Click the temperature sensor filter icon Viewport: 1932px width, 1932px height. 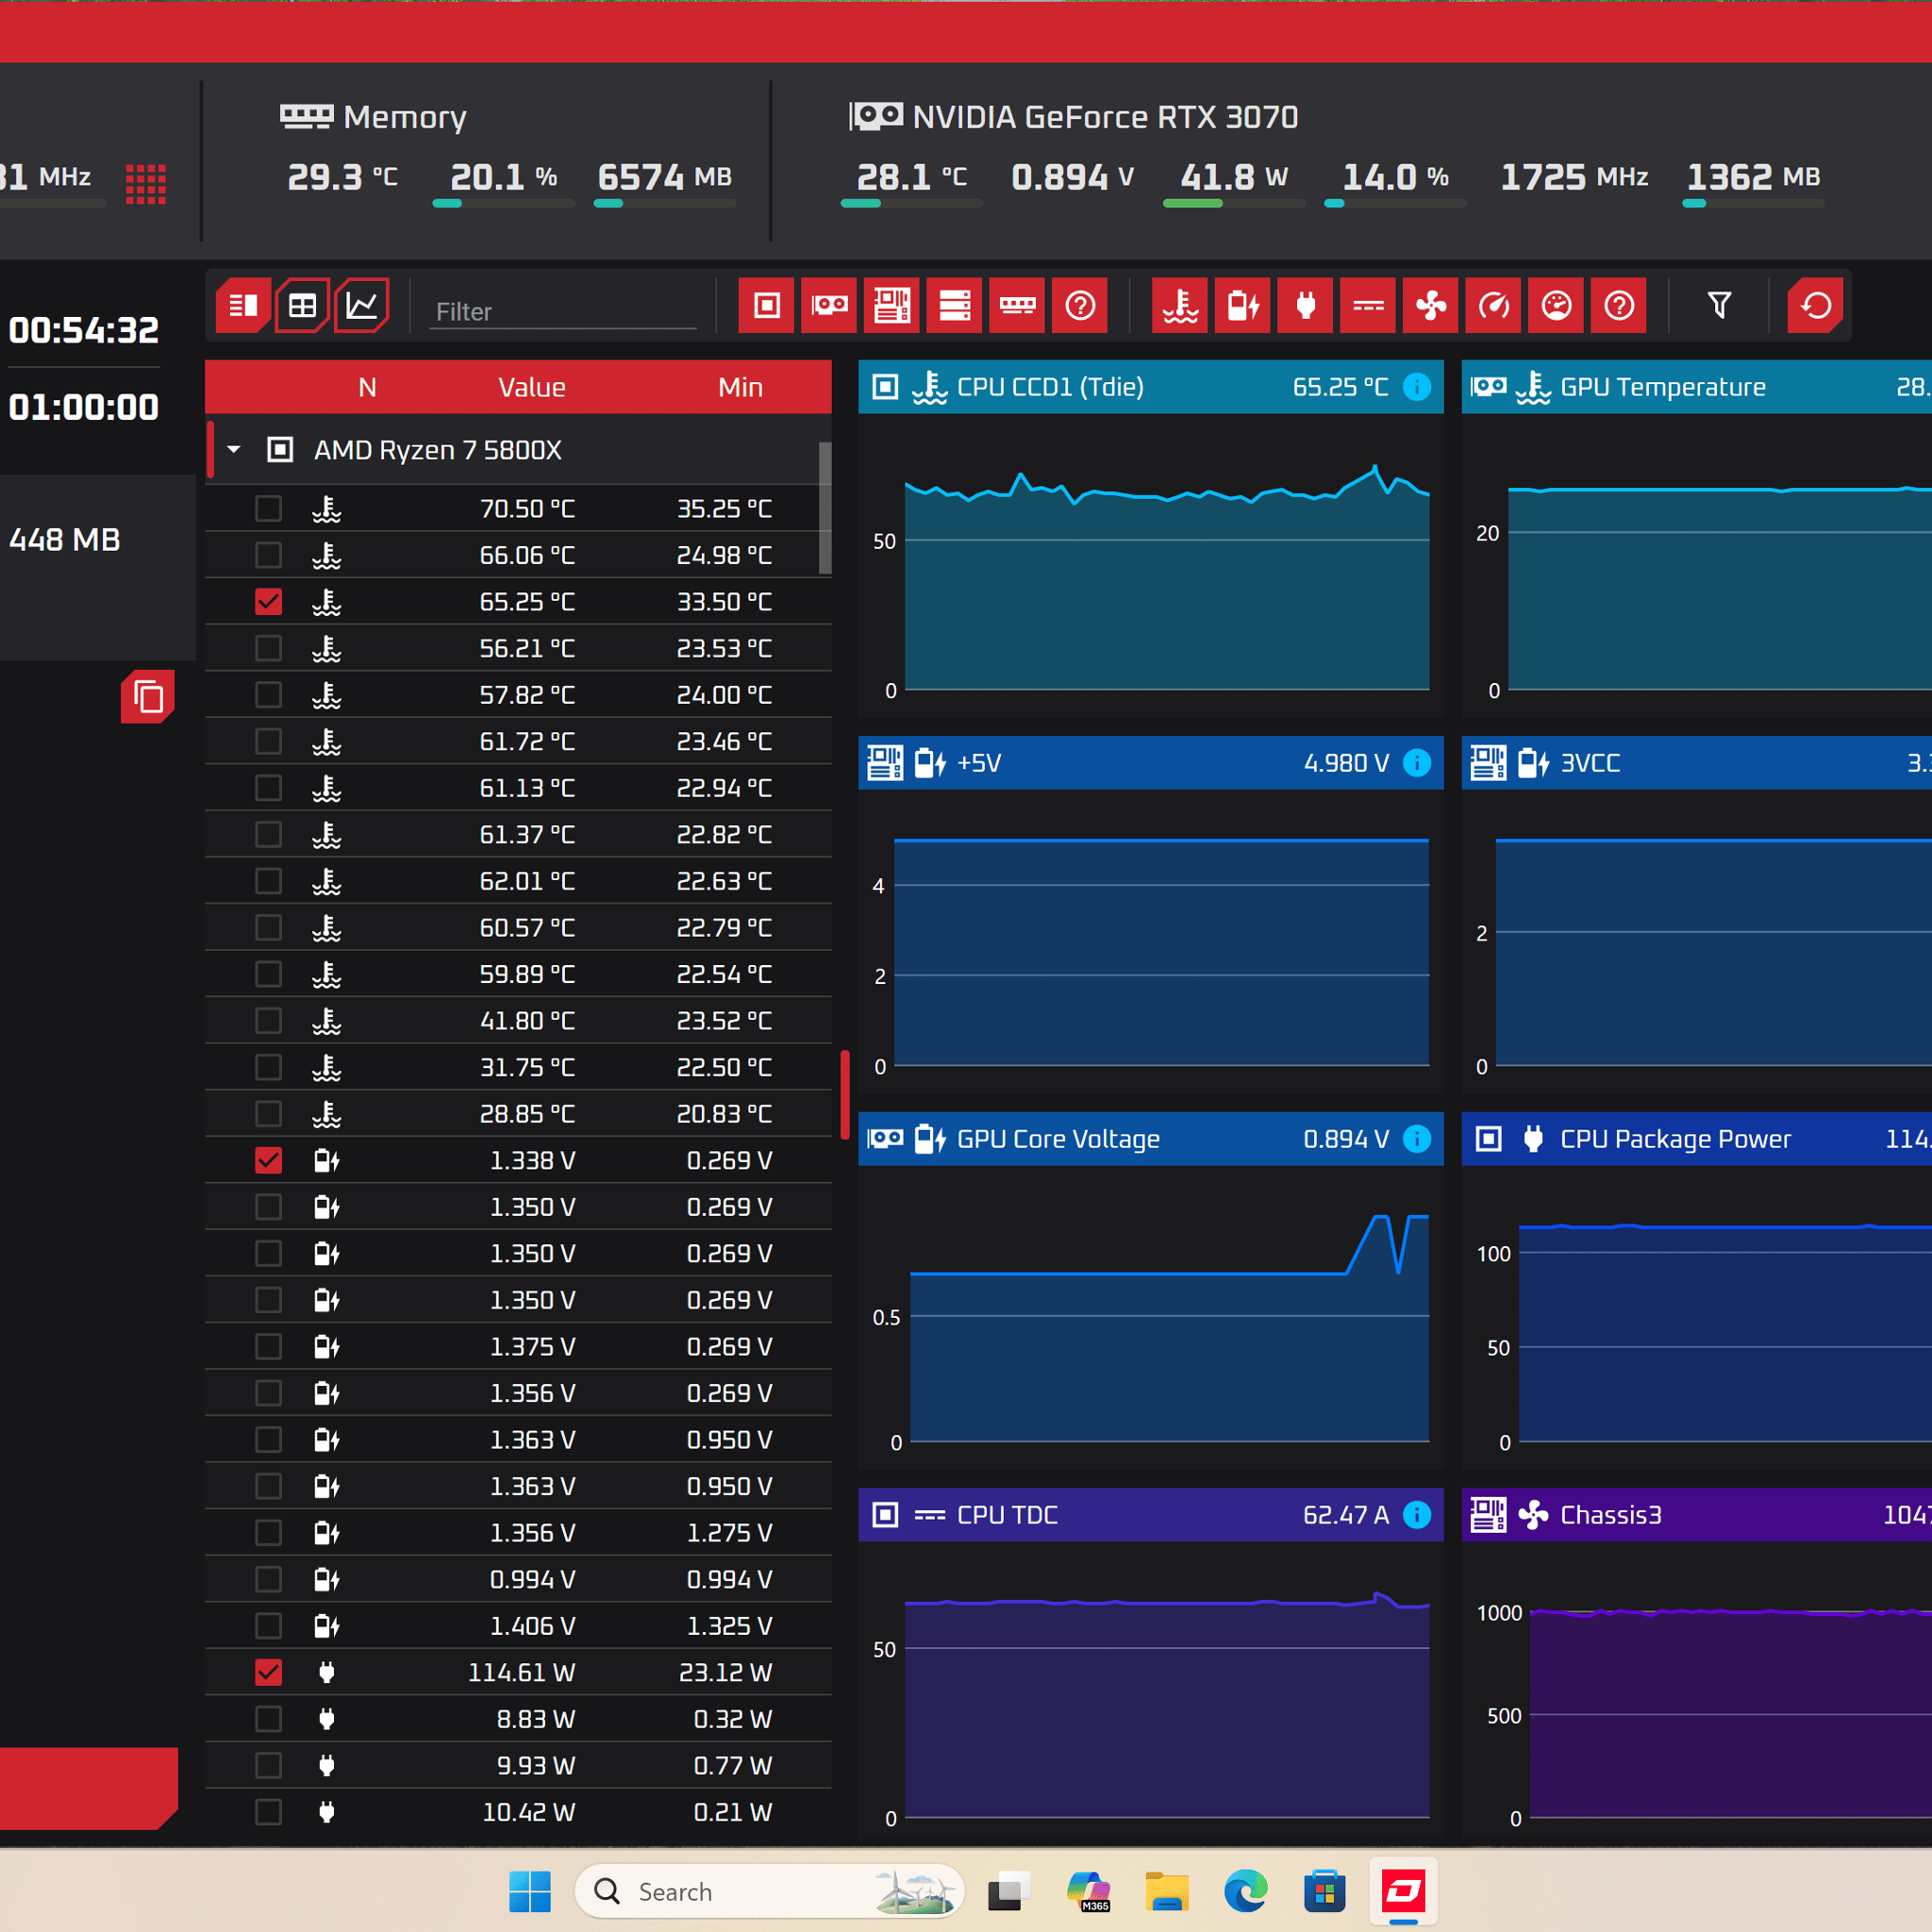[x=1180, y=305]
